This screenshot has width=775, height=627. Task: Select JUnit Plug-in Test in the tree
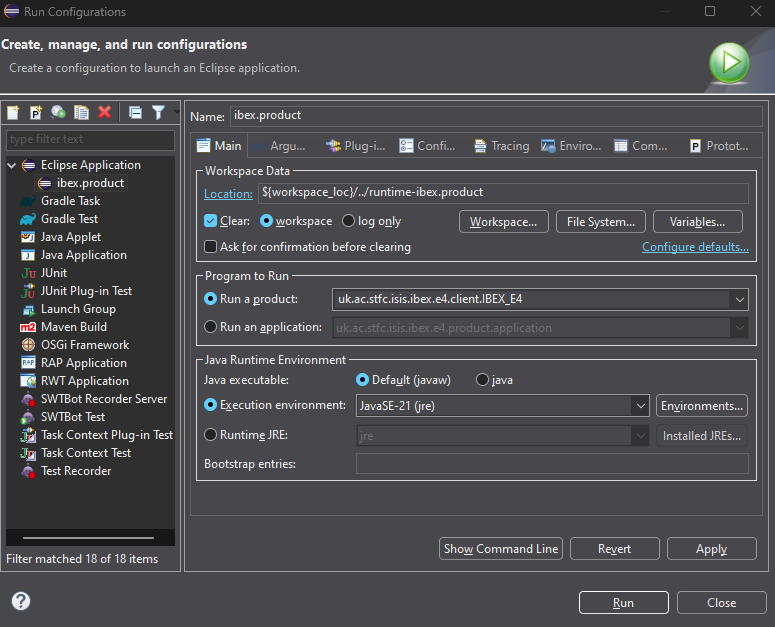click(x=86, y=291)
